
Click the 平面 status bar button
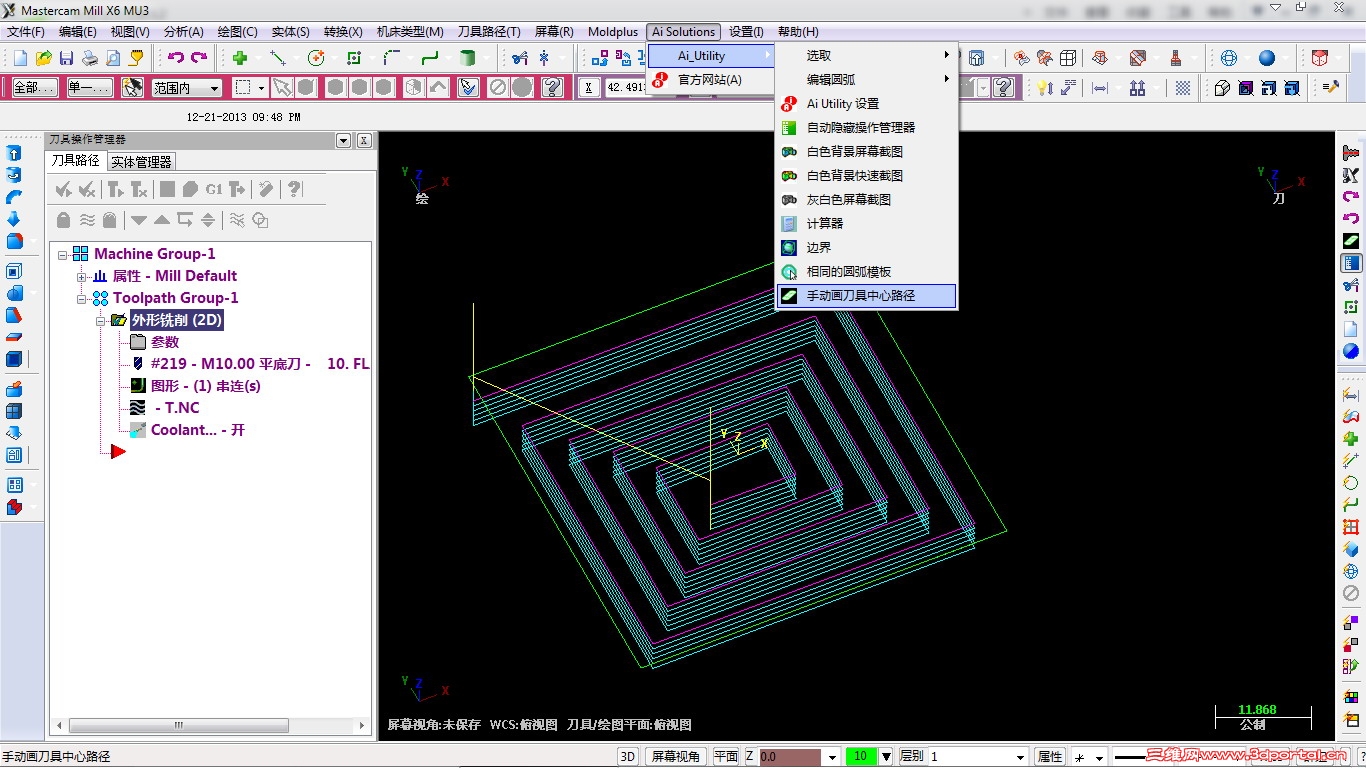pyautogui.click(x=726, y=757)
